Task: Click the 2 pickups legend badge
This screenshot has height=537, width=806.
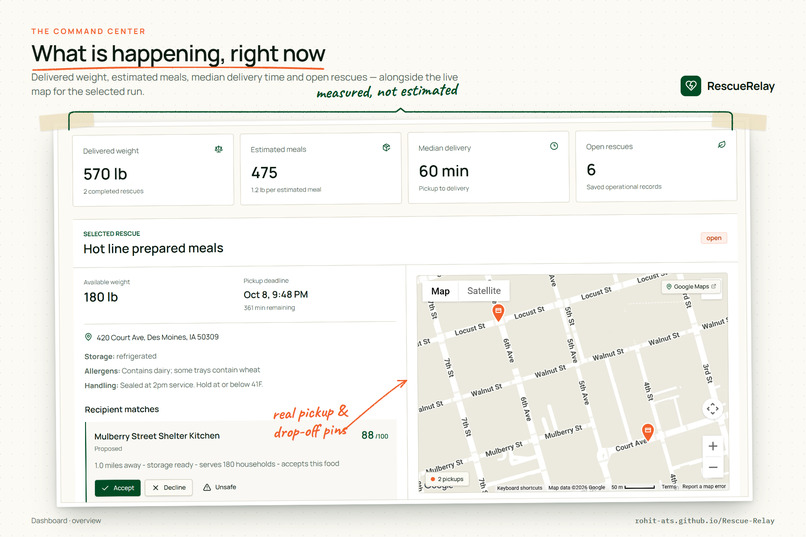Action: point(447,479)
